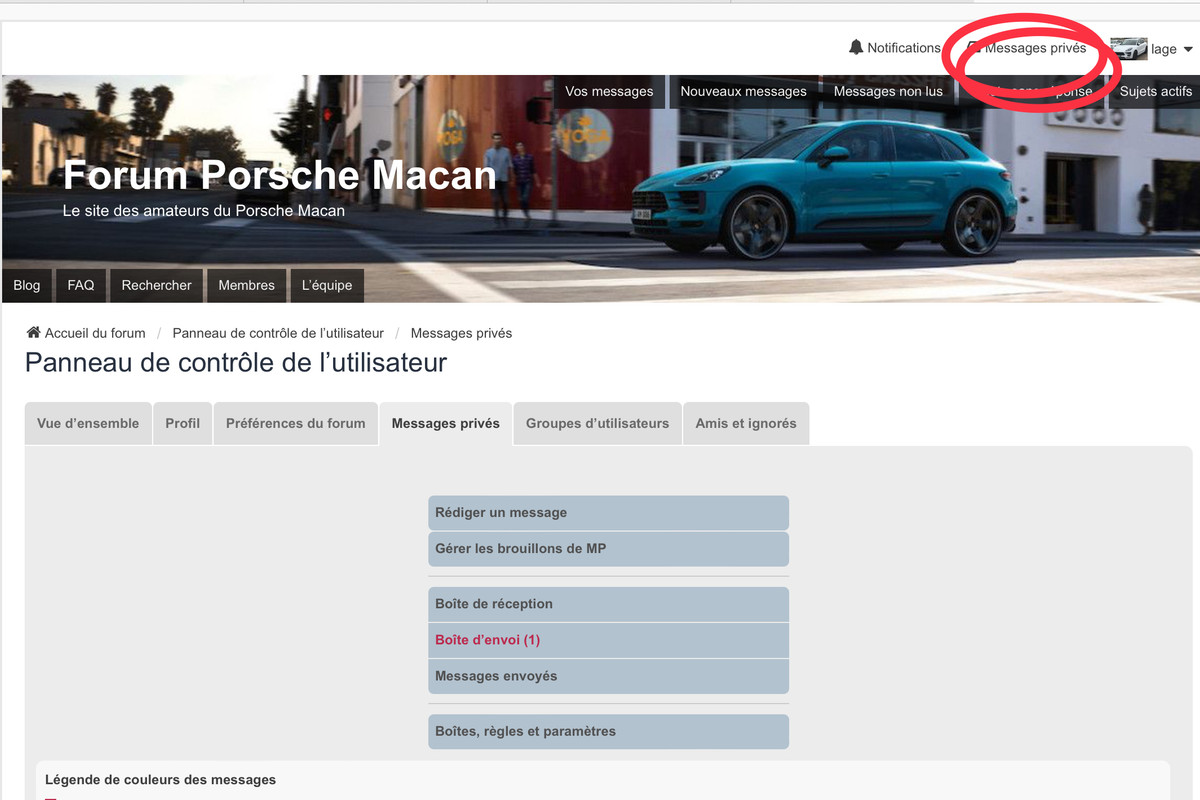
Task: Open L'équipe page
Action: [327, 285]
